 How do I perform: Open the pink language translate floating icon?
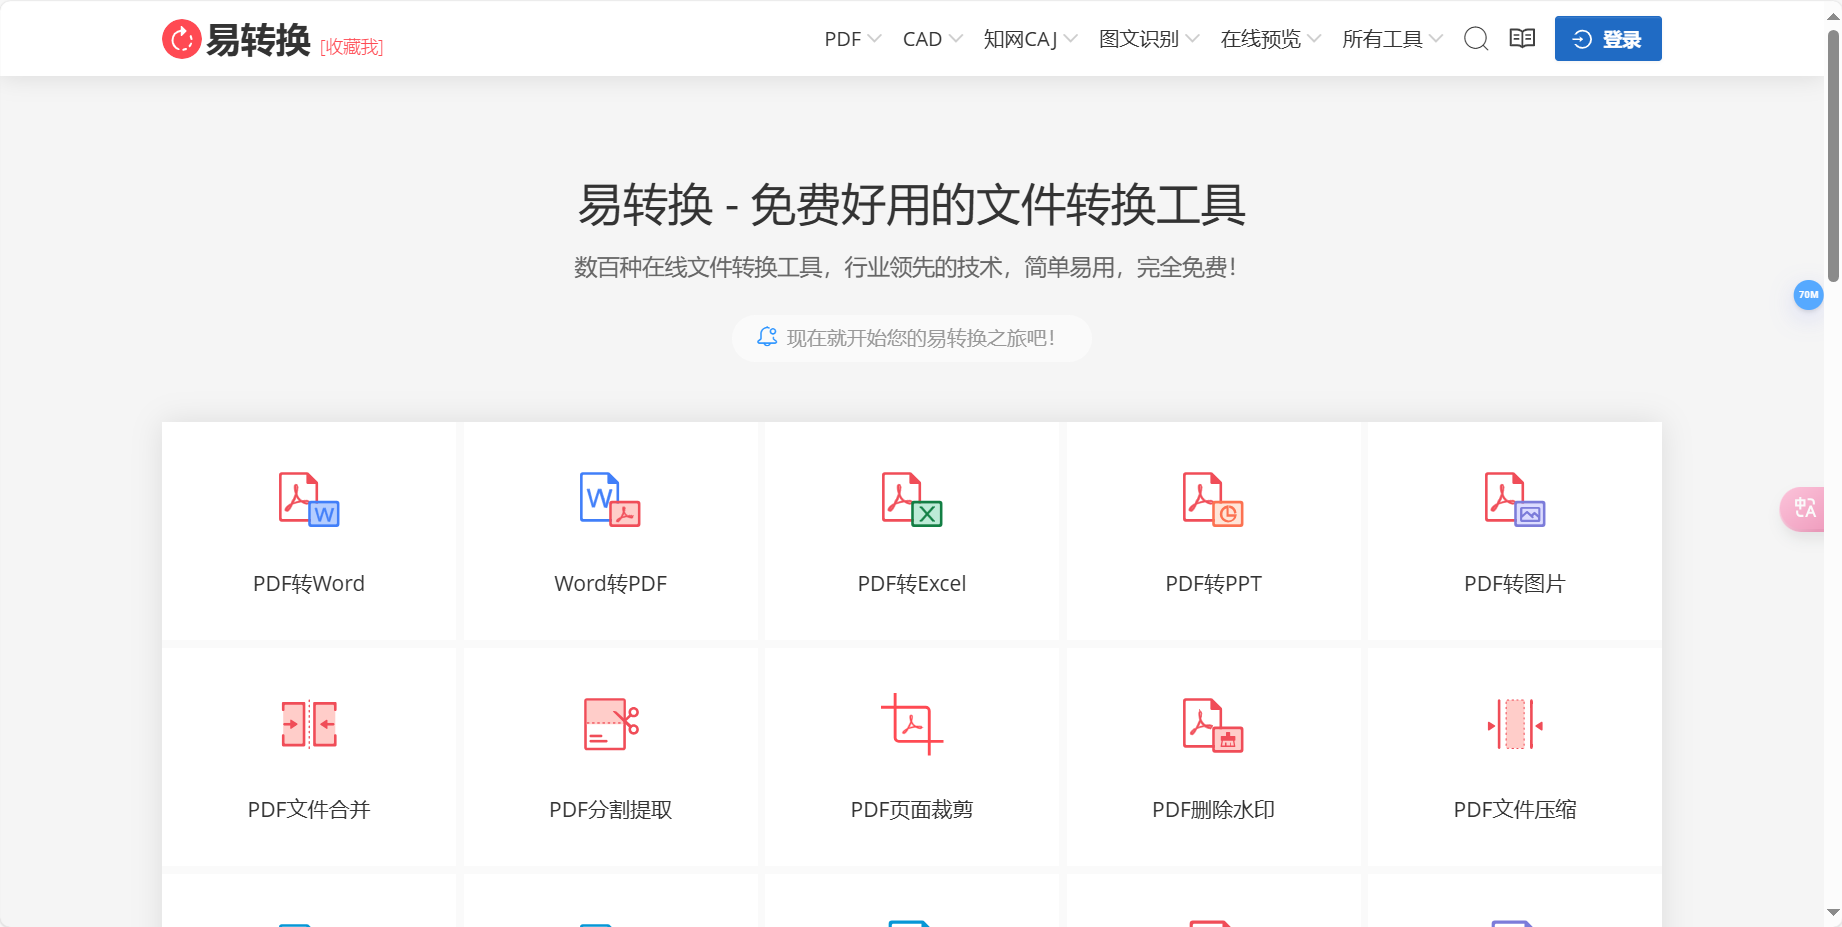1806,508
